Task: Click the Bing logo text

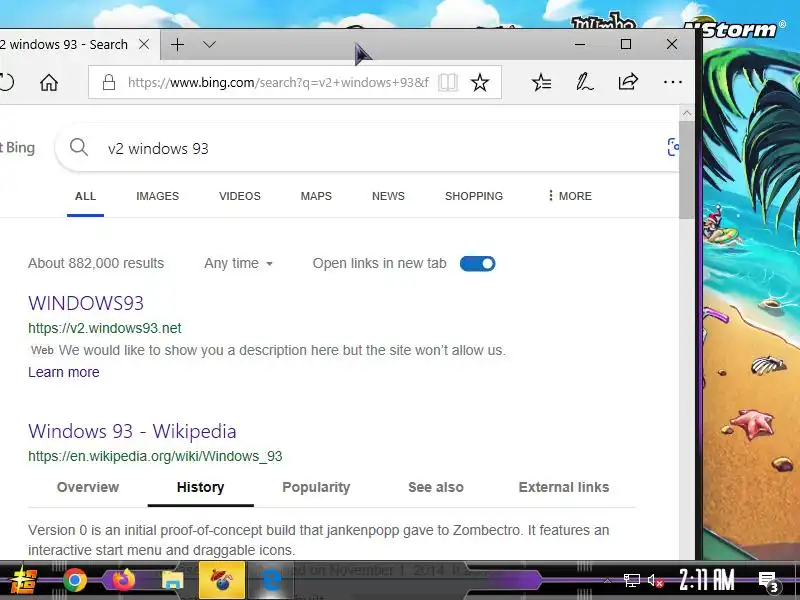Action: coord(18,148)
